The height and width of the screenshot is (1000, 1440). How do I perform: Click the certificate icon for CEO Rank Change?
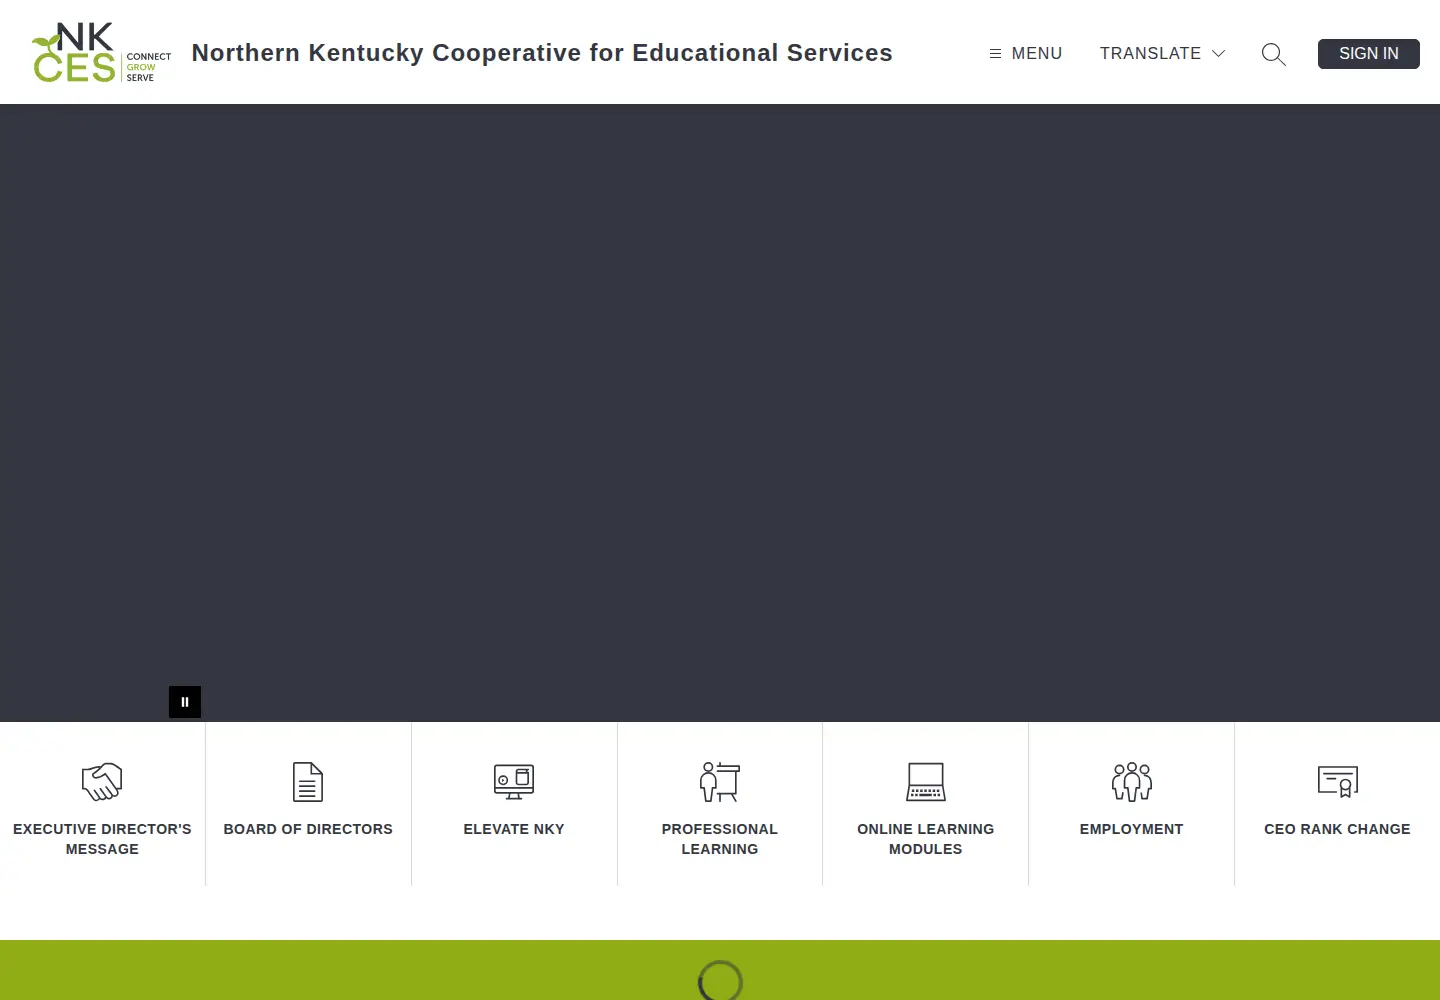click(x=1338, y=782)
